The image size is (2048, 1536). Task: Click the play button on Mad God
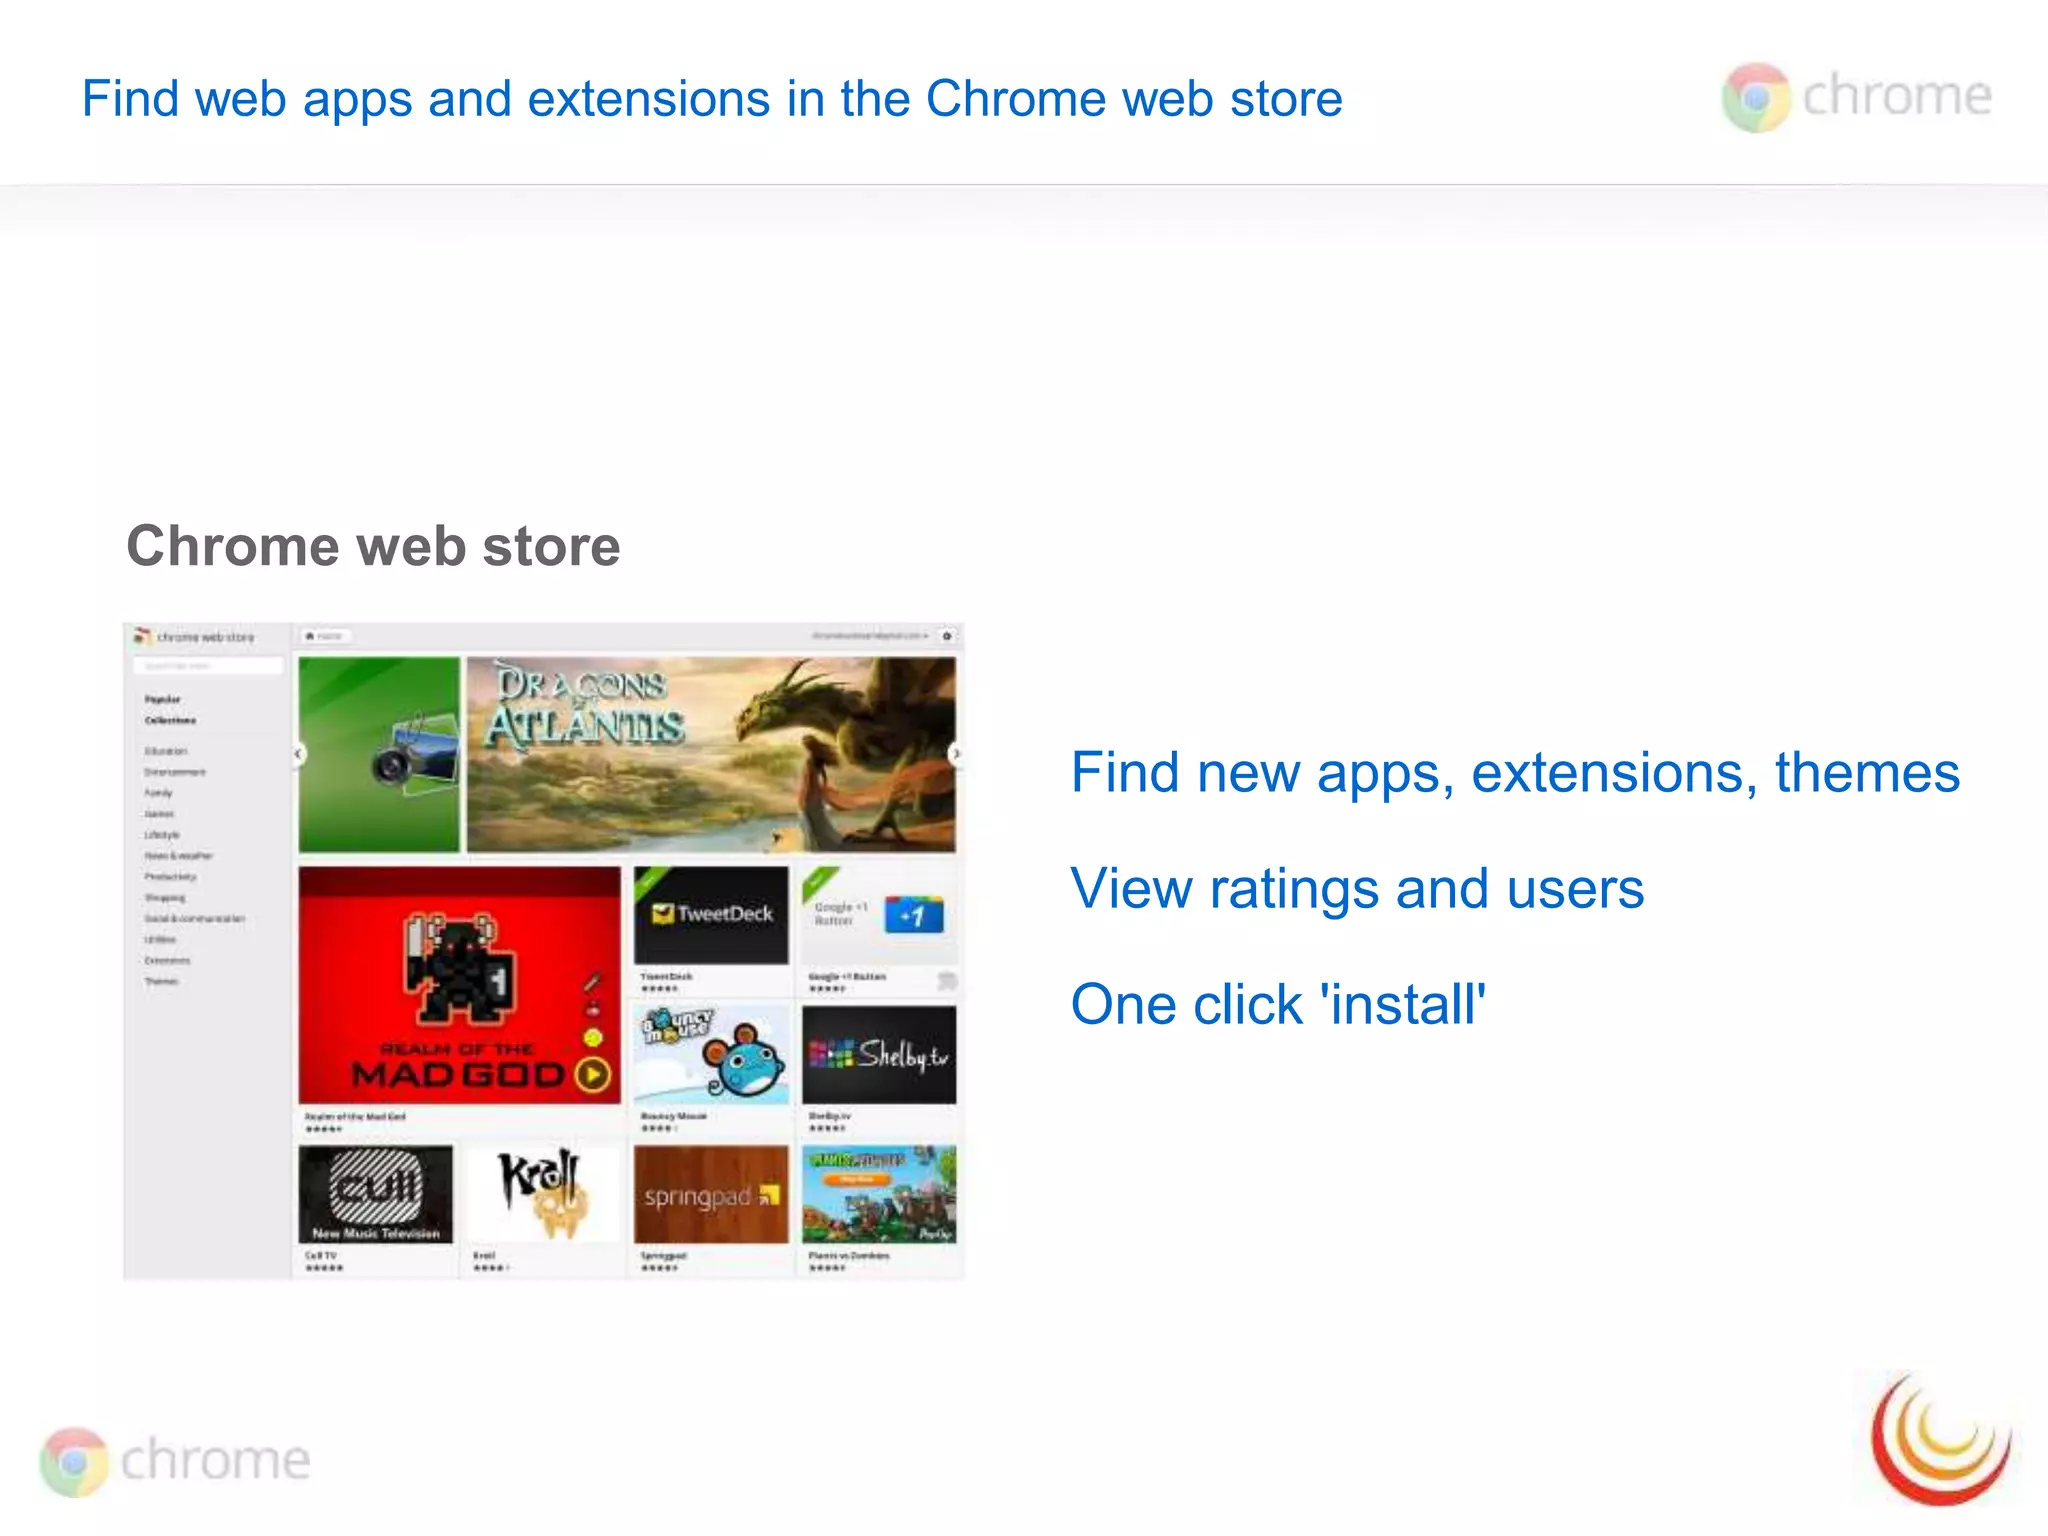coord(593,1075)
